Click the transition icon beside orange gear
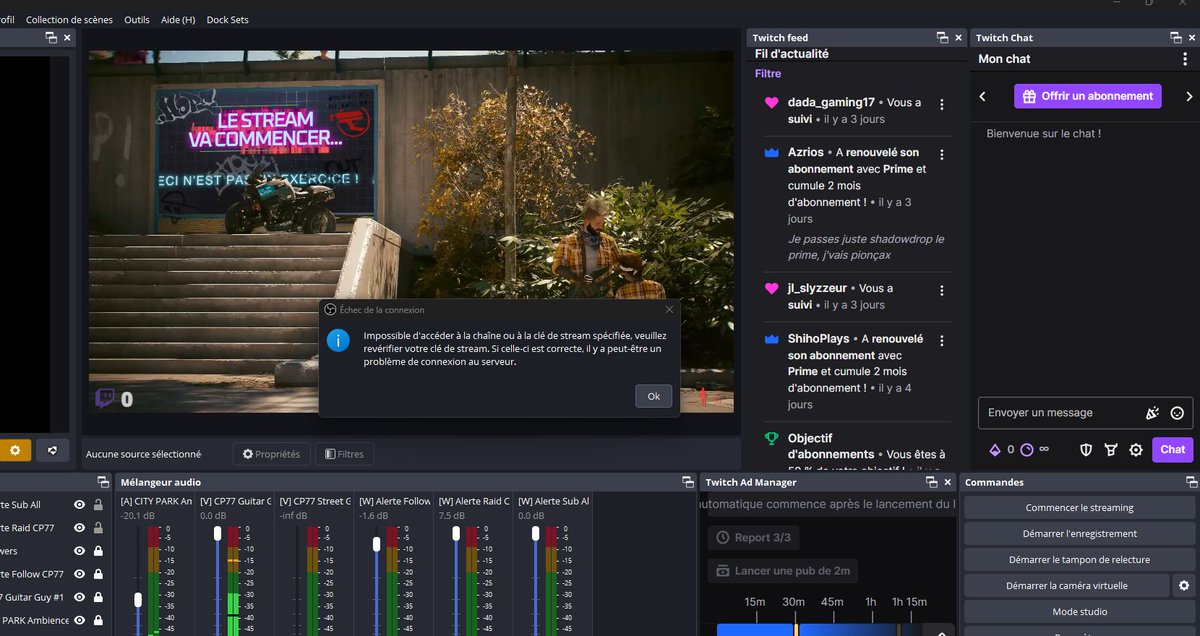1200x636 pixels. tap(52, 450)
